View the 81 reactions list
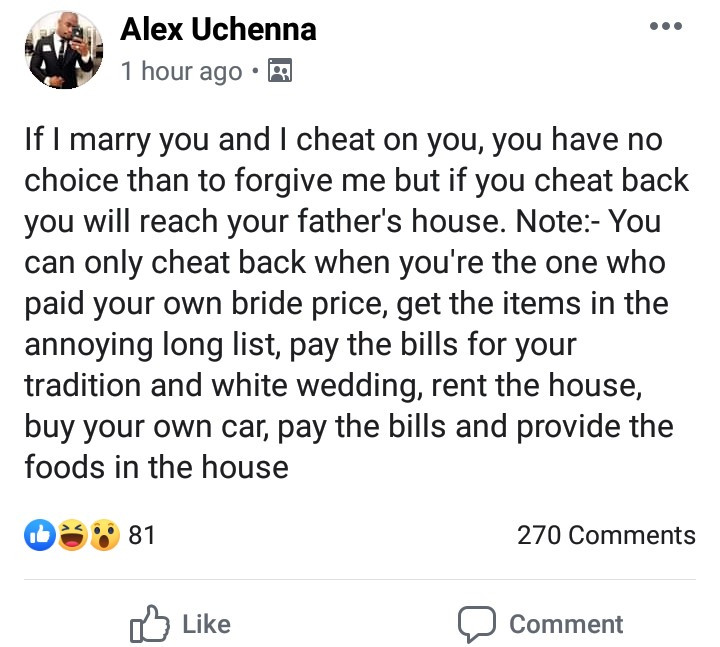720x647 pixels. [143, 535]
